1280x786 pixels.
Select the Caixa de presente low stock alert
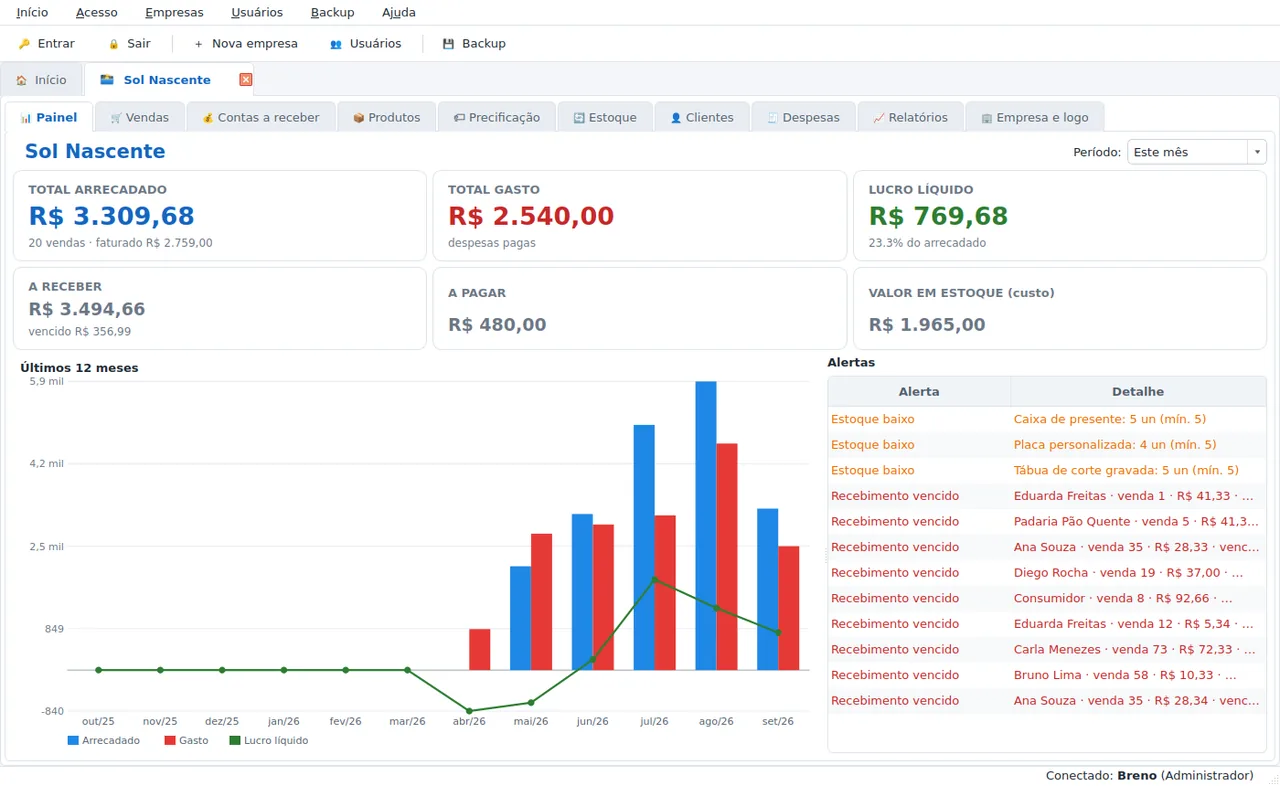point(1047,419)
